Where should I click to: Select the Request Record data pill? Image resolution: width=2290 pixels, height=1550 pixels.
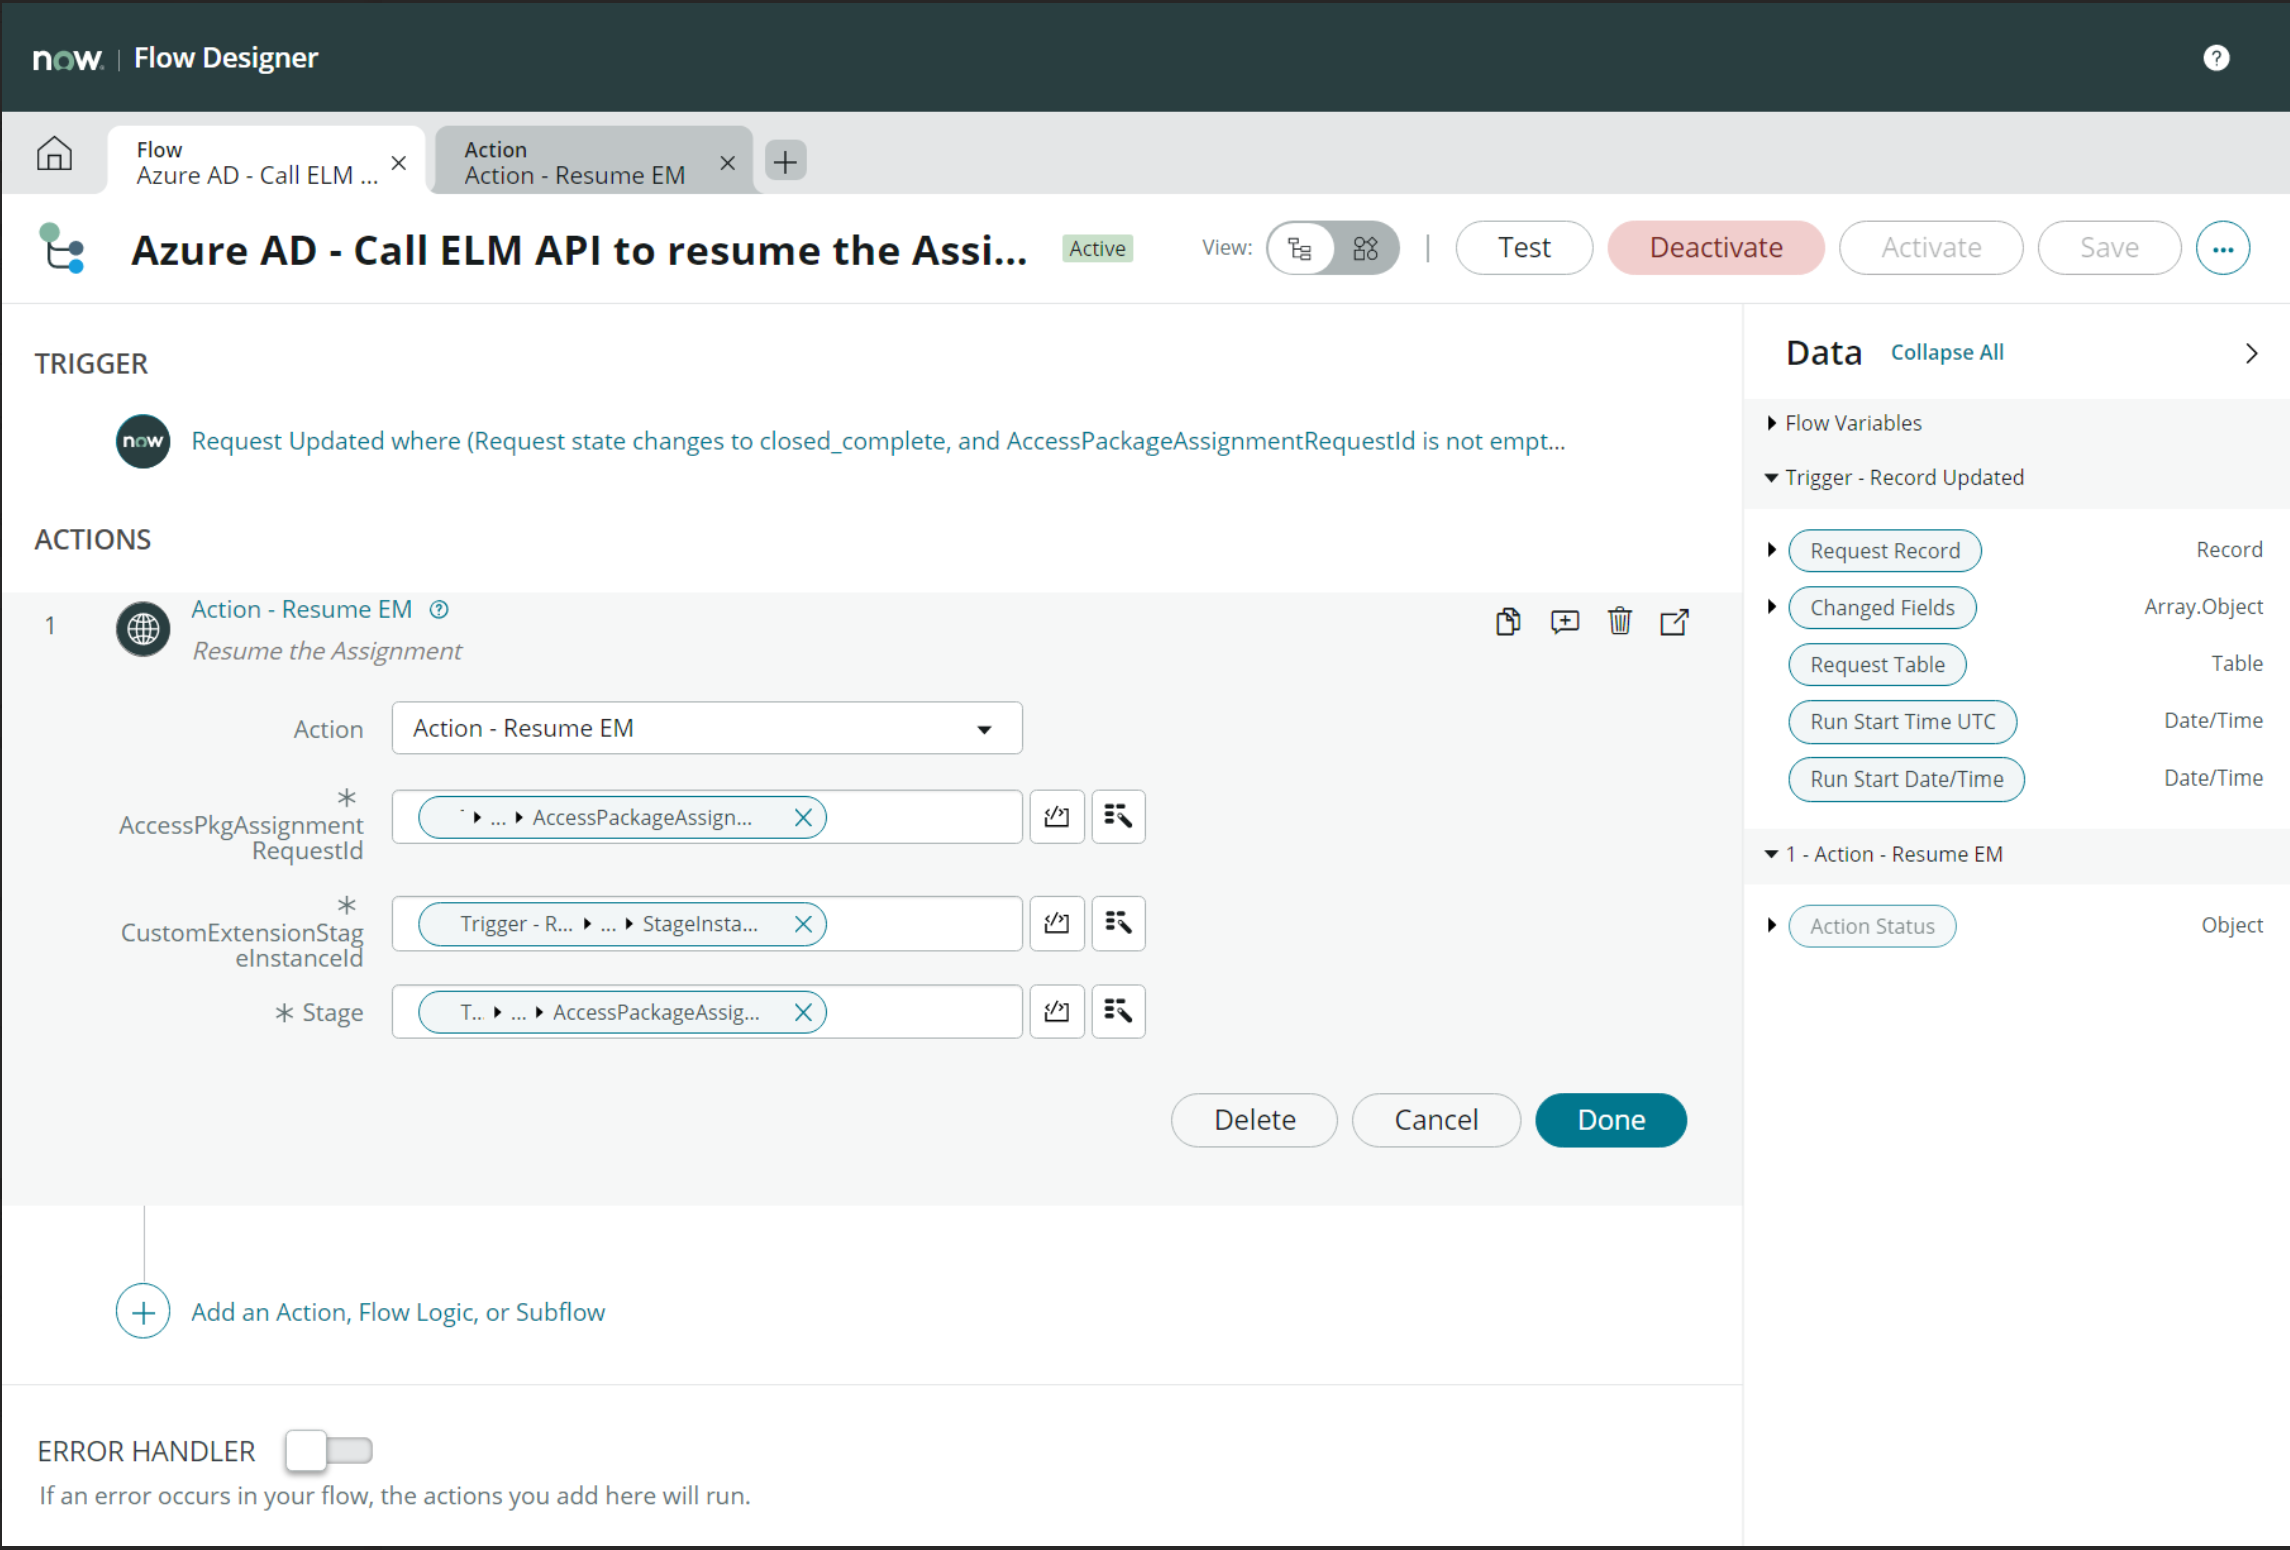(1885, 551)
